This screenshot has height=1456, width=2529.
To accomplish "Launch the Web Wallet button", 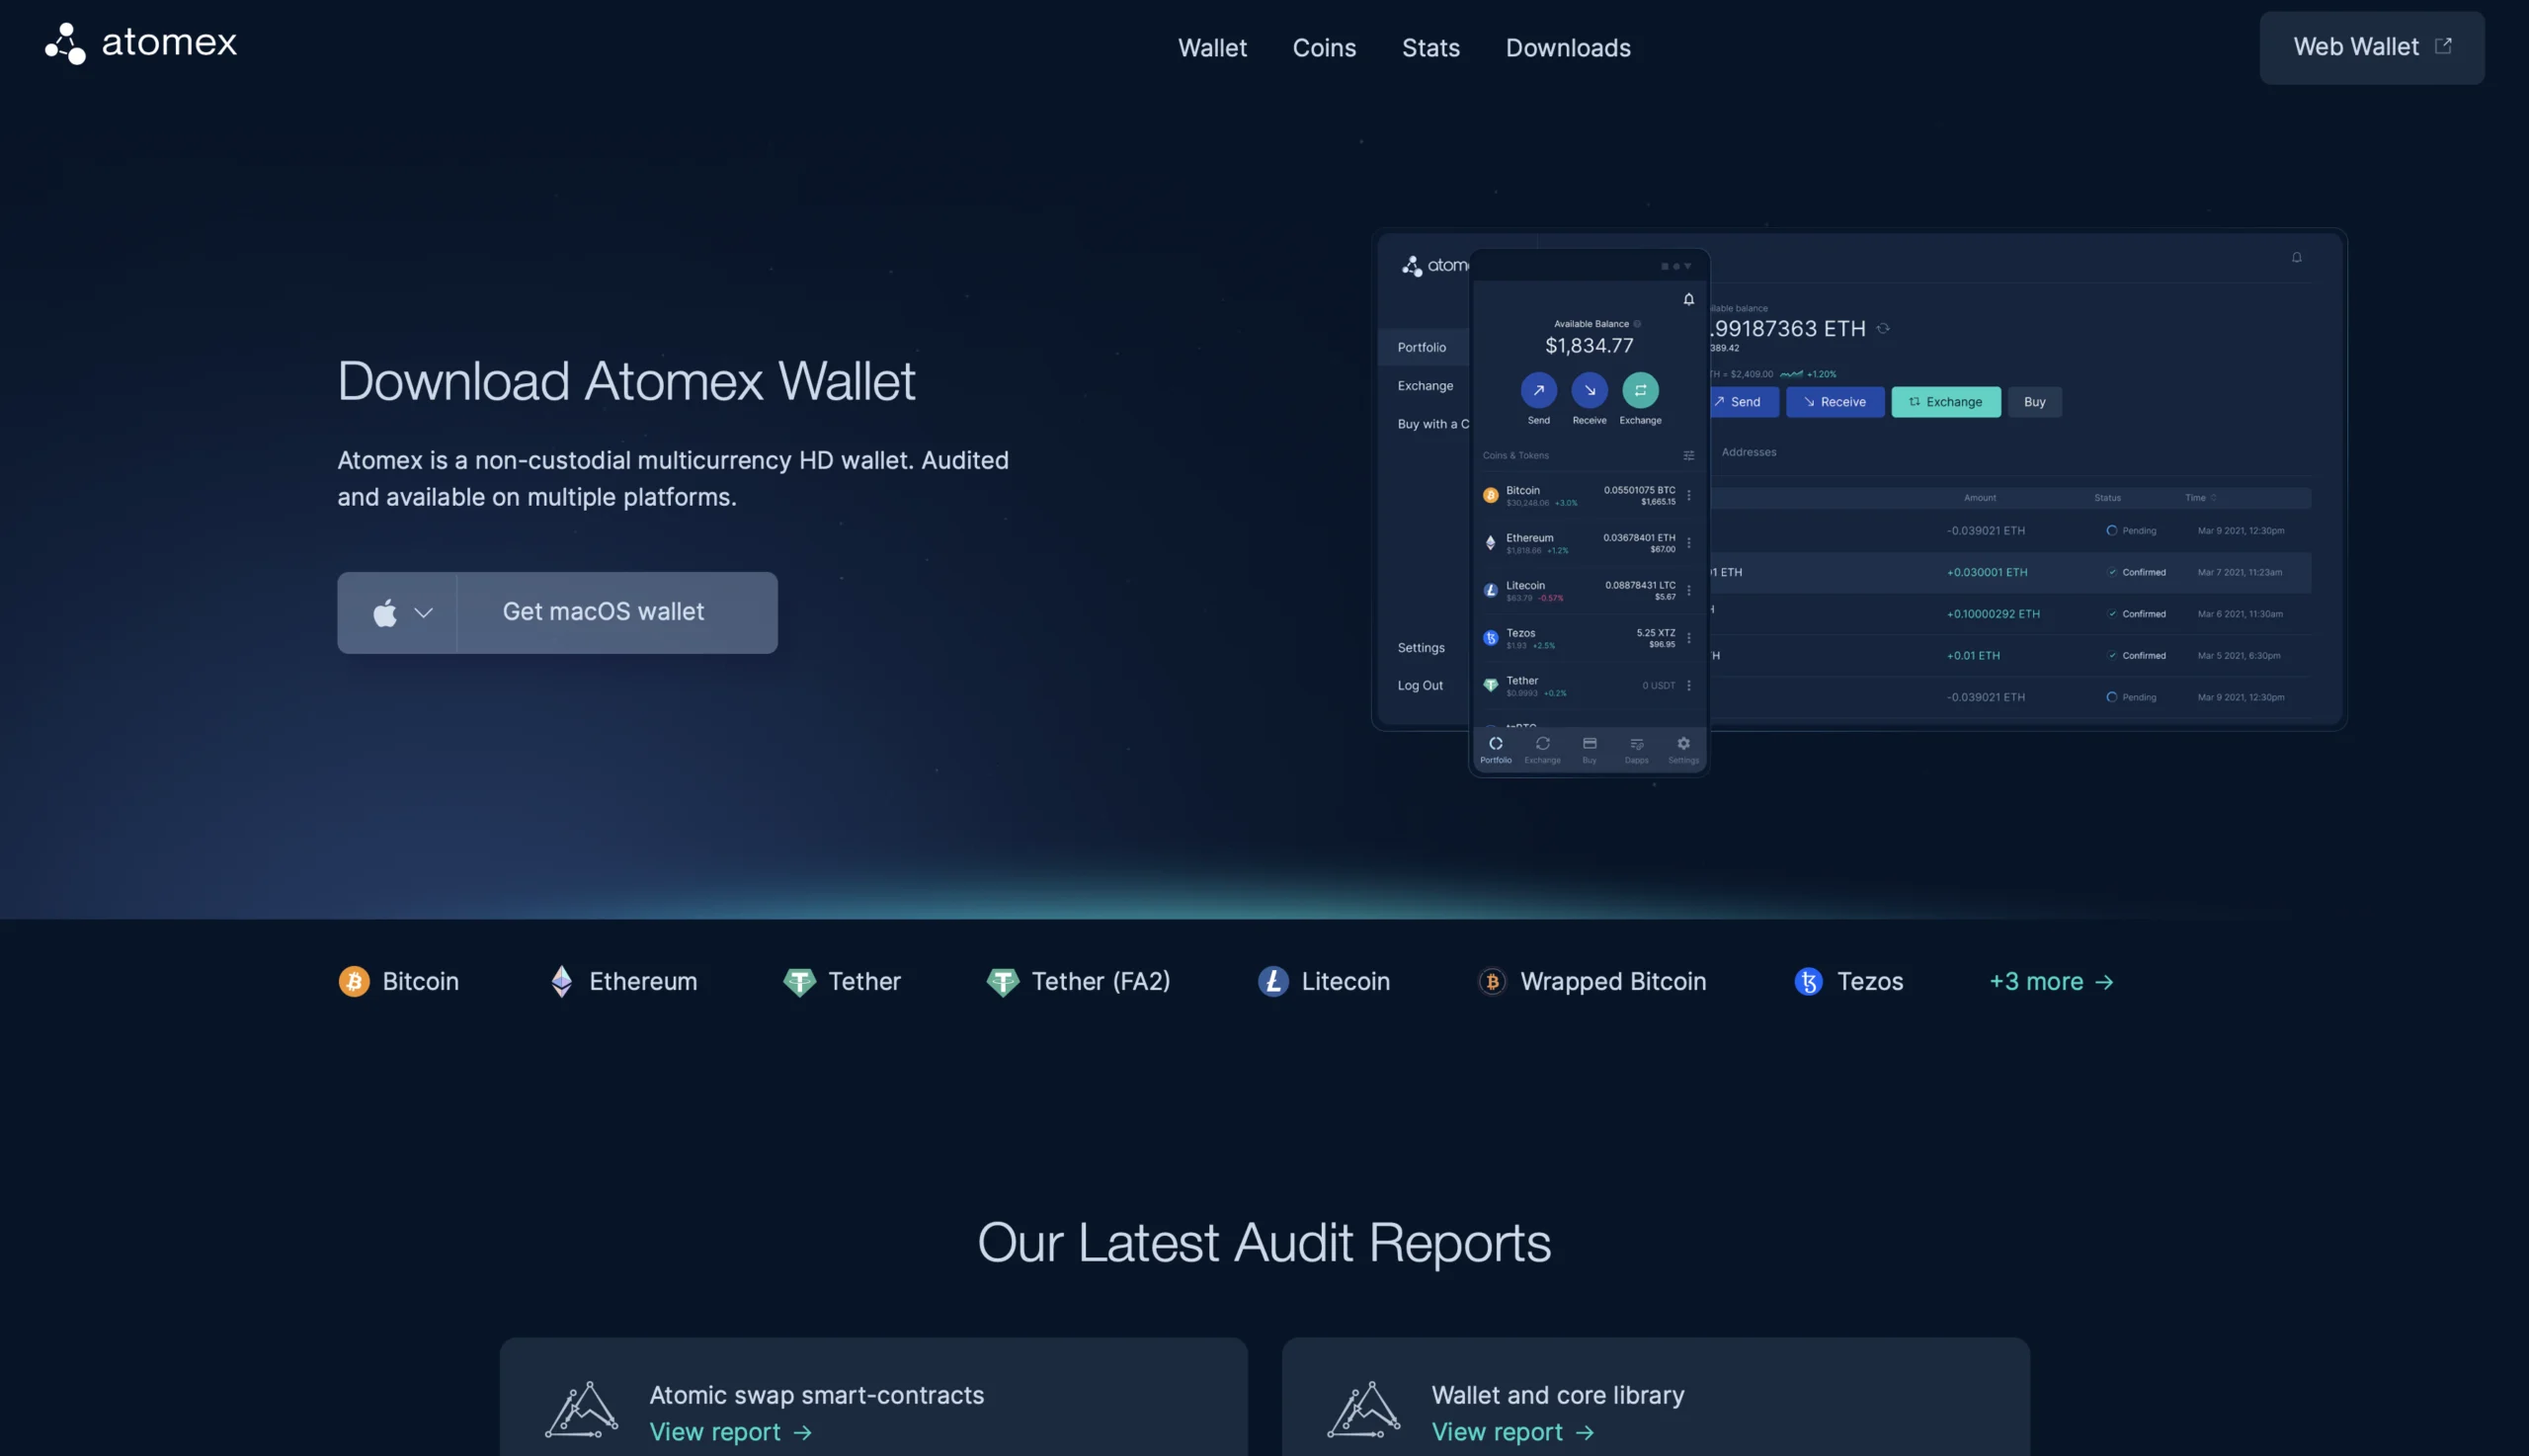I will click(x=2371, y=48).
